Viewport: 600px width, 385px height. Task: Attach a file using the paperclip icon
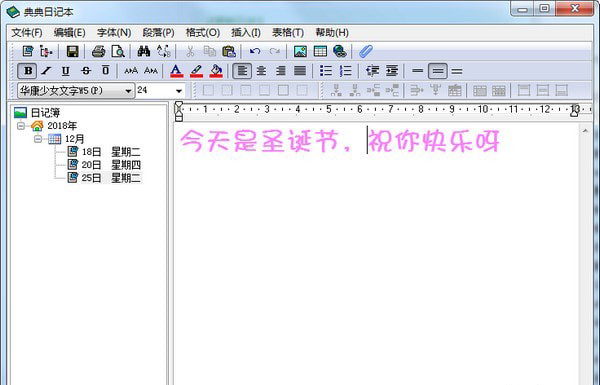[366, 51]
